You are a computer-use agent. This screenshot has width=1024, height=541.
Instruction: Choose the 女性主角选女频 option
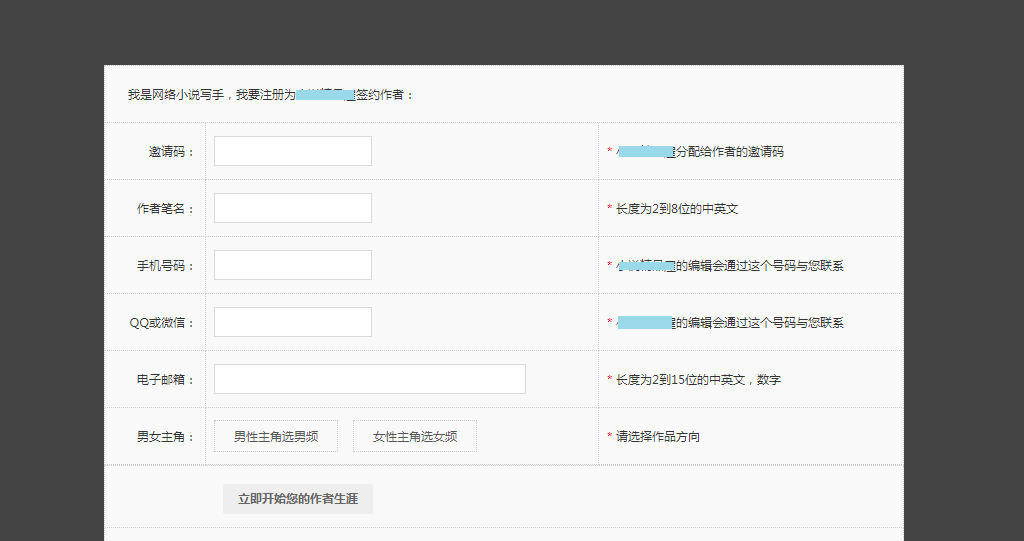point(415,436)
